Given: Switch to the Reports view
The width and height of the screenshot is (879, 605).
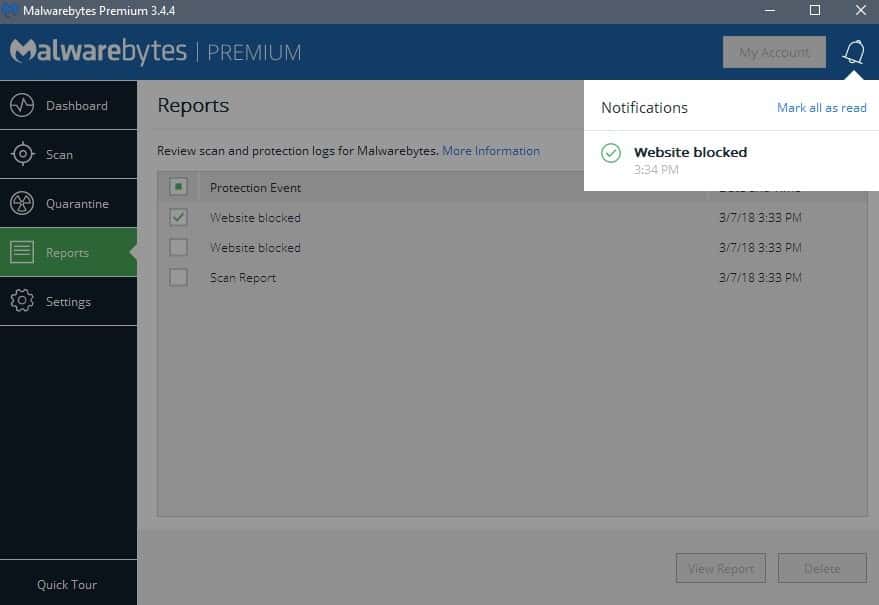Looking at the screenshot, I should 68,252.
